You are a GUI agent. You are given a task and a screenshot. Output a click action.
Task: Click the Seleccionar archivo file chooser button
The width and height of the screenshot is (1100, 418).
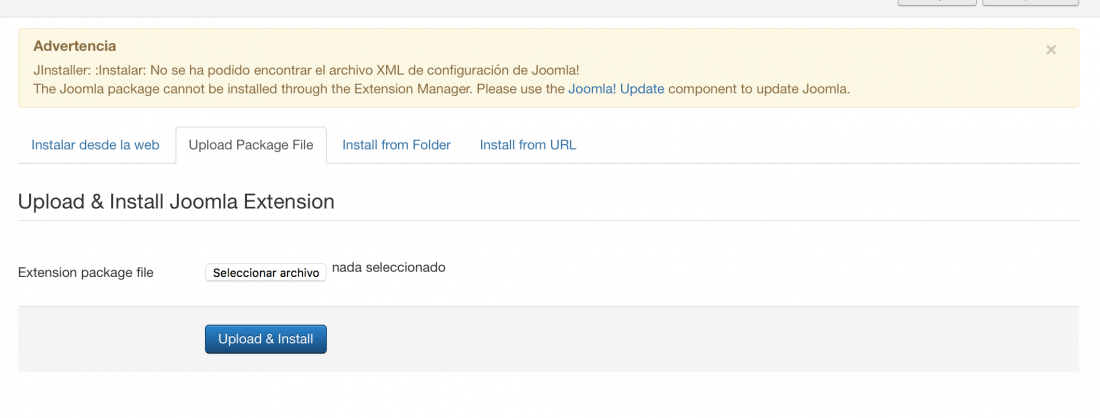point(266,273)
